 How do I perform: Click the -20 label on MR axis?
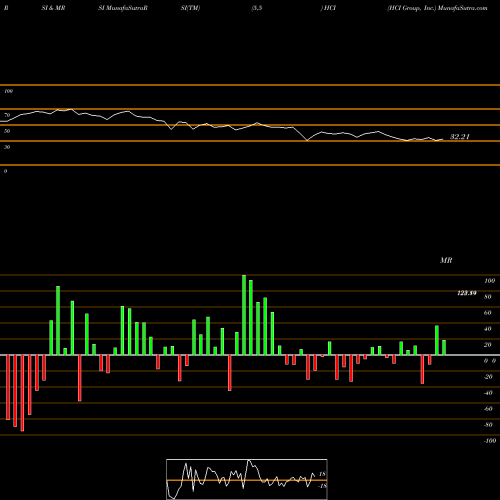tap(488, 377)
